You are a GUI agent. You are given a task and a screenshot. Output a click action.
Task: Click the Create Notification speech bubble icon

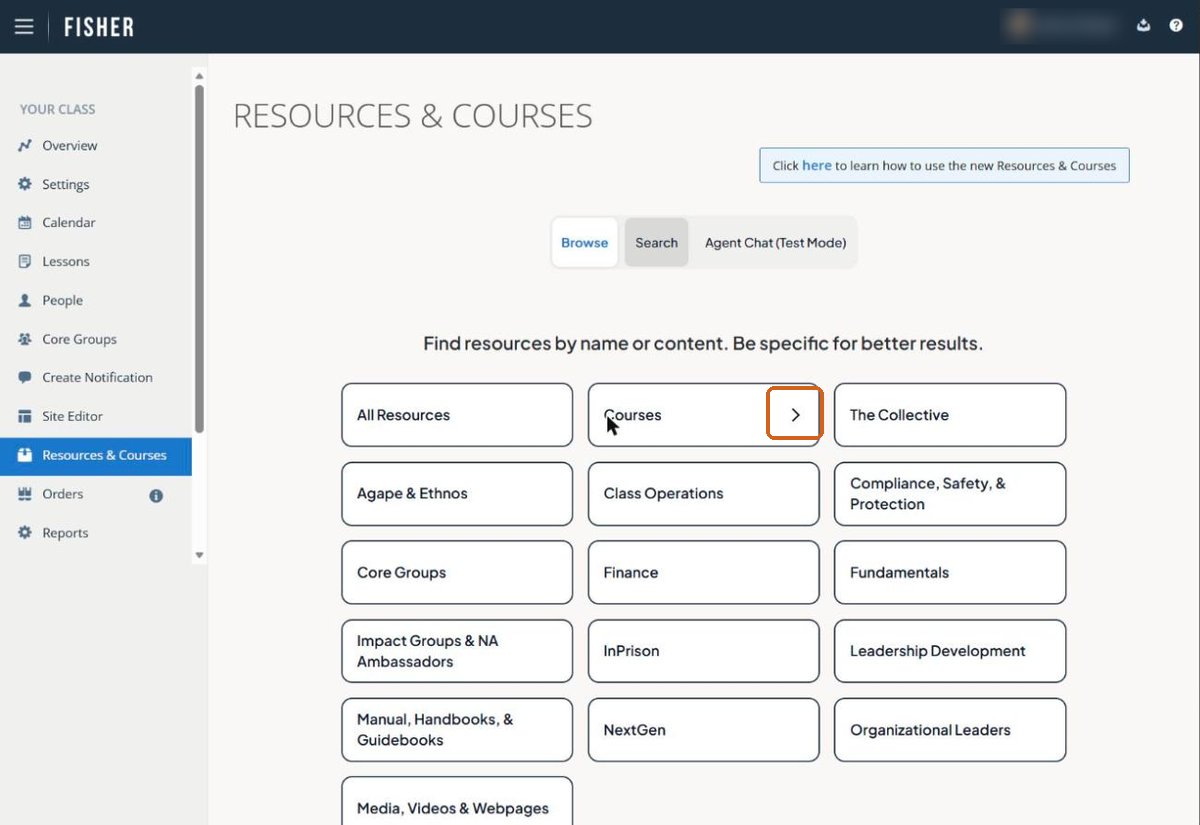pyautogui.click(x=25, y=378)
